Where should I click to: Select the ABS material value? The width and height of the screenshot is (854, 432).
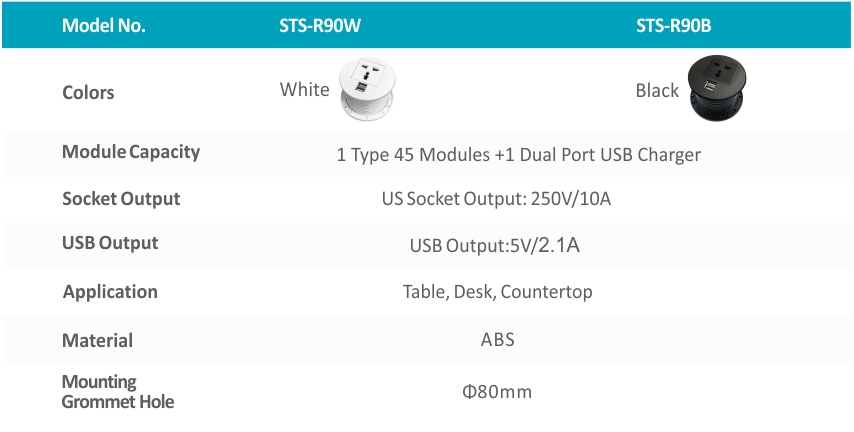[x=497, y=340]
